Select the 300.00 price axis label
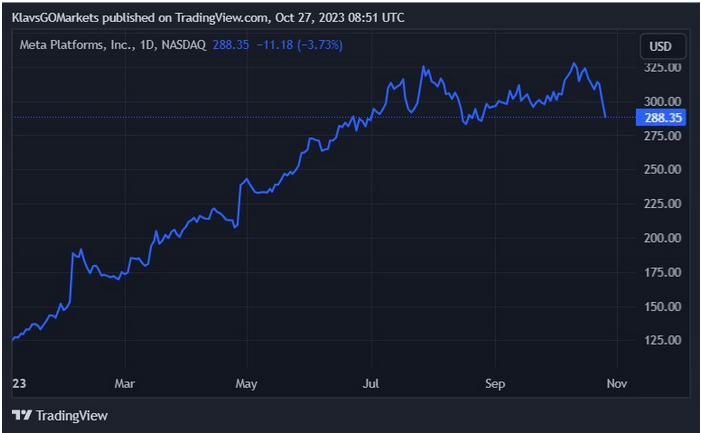The image size is (701, 433). (x=661, y=101)
